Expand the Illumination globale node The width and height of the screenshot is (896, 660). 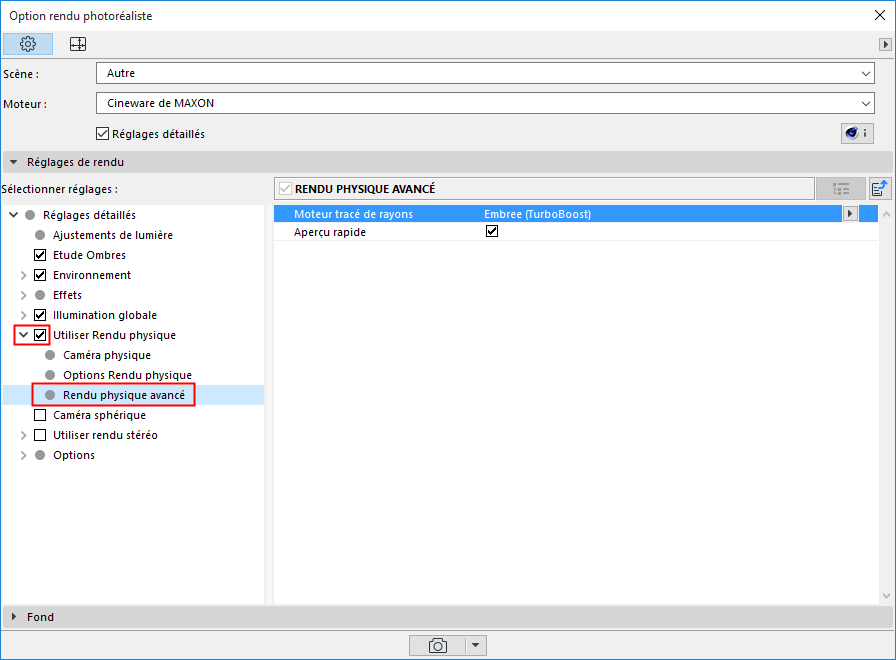pyautogui.click(x=23, y=315)
